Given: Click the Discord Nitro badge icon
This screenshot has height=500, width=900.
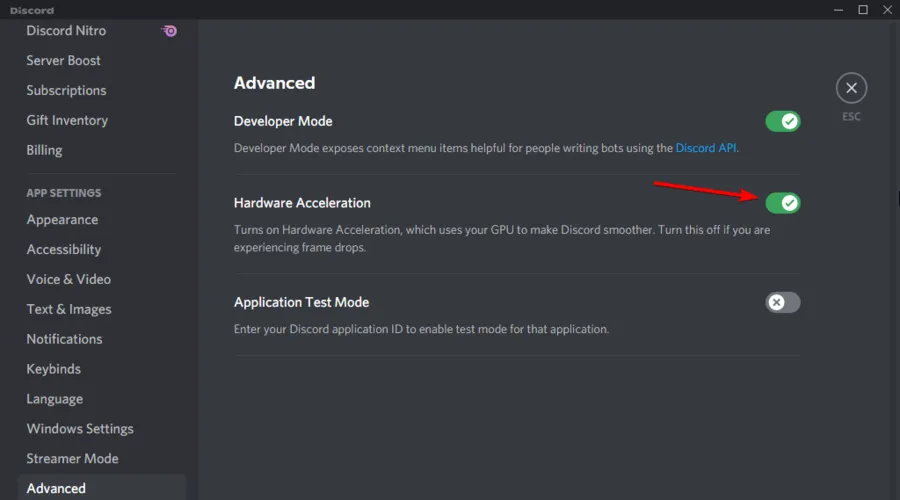Looking at the screenshot, I should 170,31.
